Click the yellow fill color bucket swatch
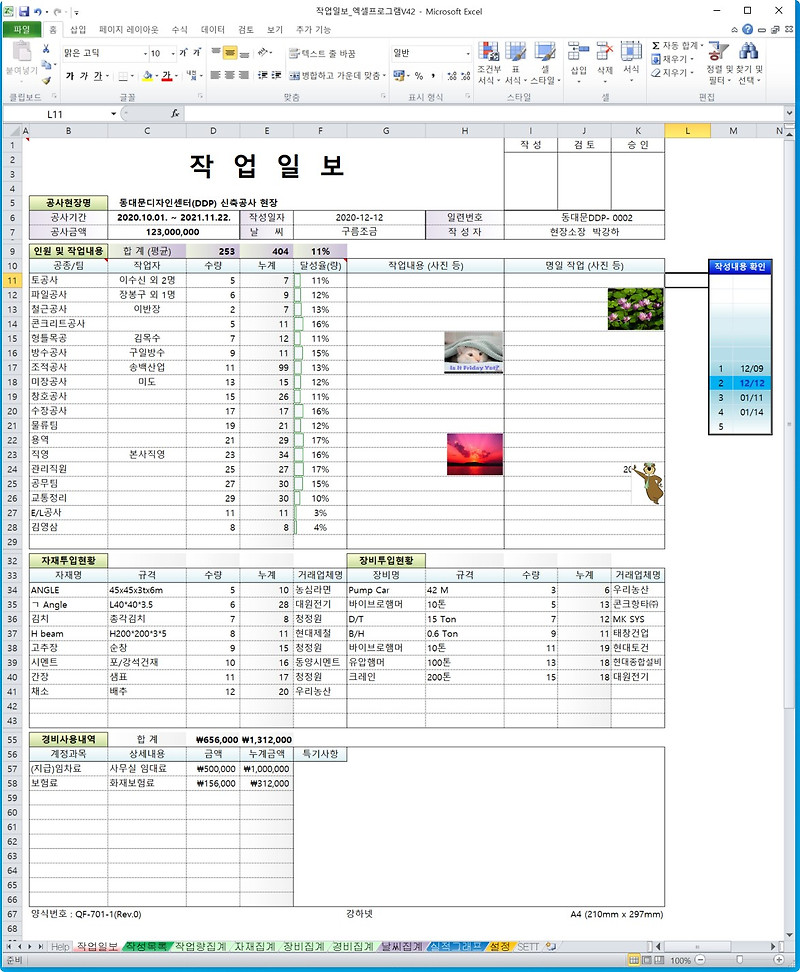This screenshot has width=800, height=972. coord(147,76)
